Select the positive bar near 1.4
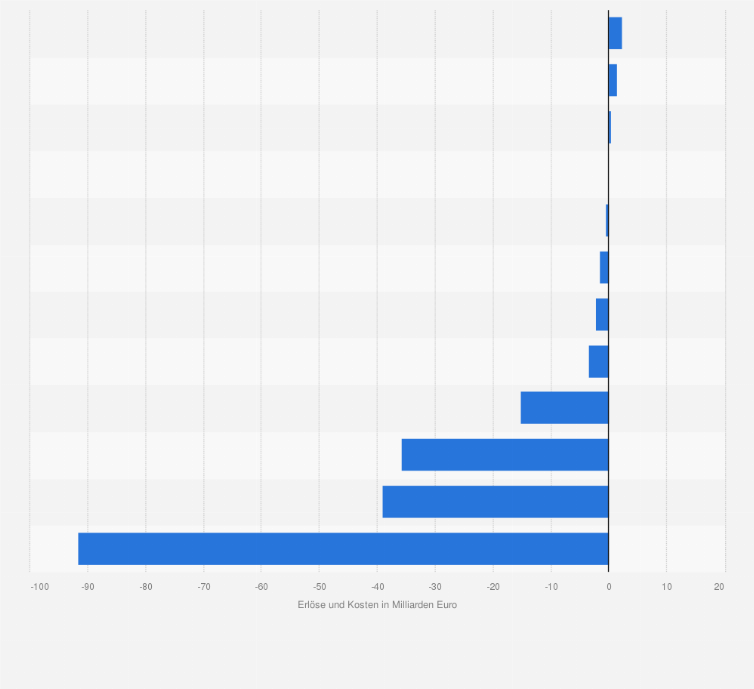Viewport: 754px width, 689px height. tap(613, 80)
